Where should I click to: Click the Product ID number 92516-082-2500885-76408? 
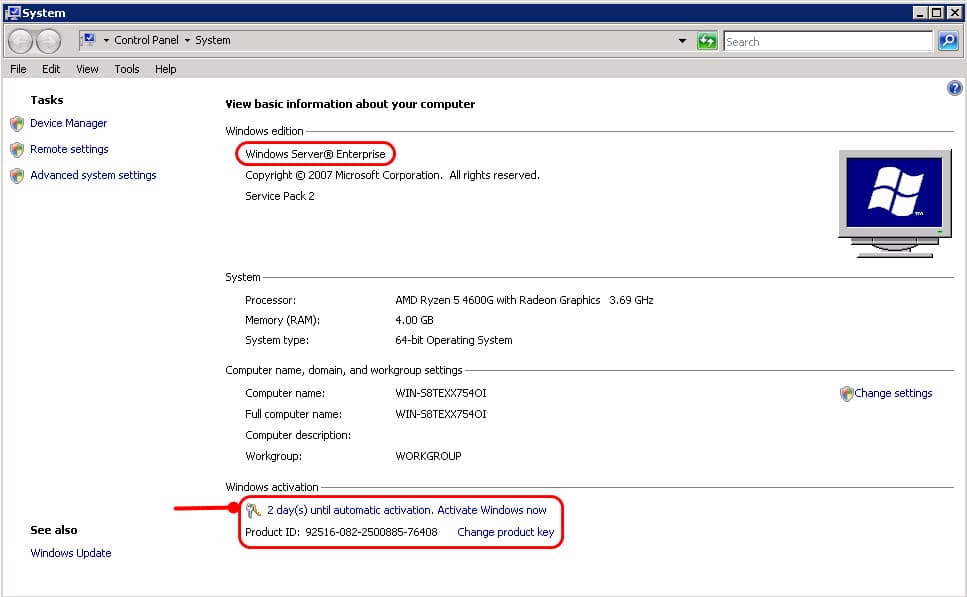[371, 532]
